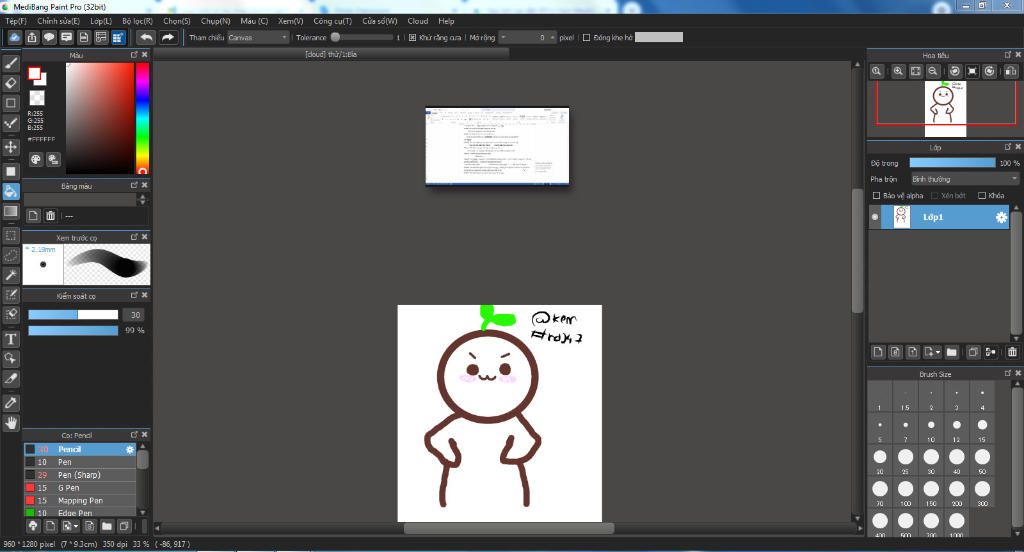Open the Tham chiếu Canvas dropdown
Screen dimensions: 1024x552
coord(257,37)
